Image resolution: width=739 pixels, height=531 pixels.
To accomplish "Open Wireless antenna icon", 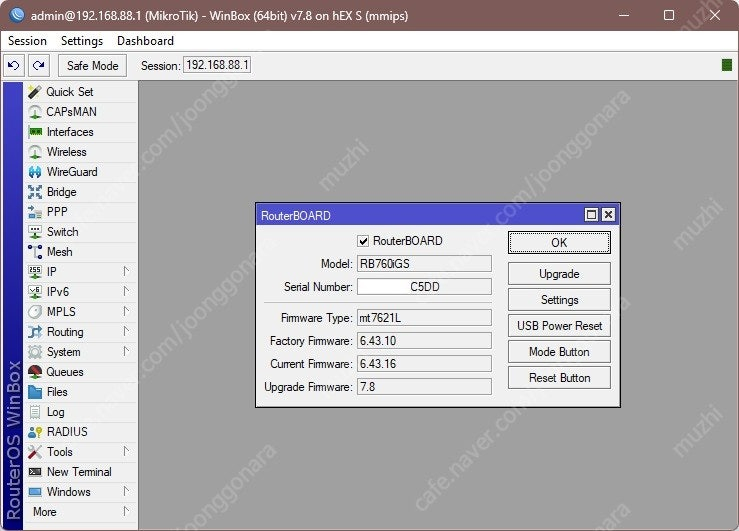I will [35, 152].
